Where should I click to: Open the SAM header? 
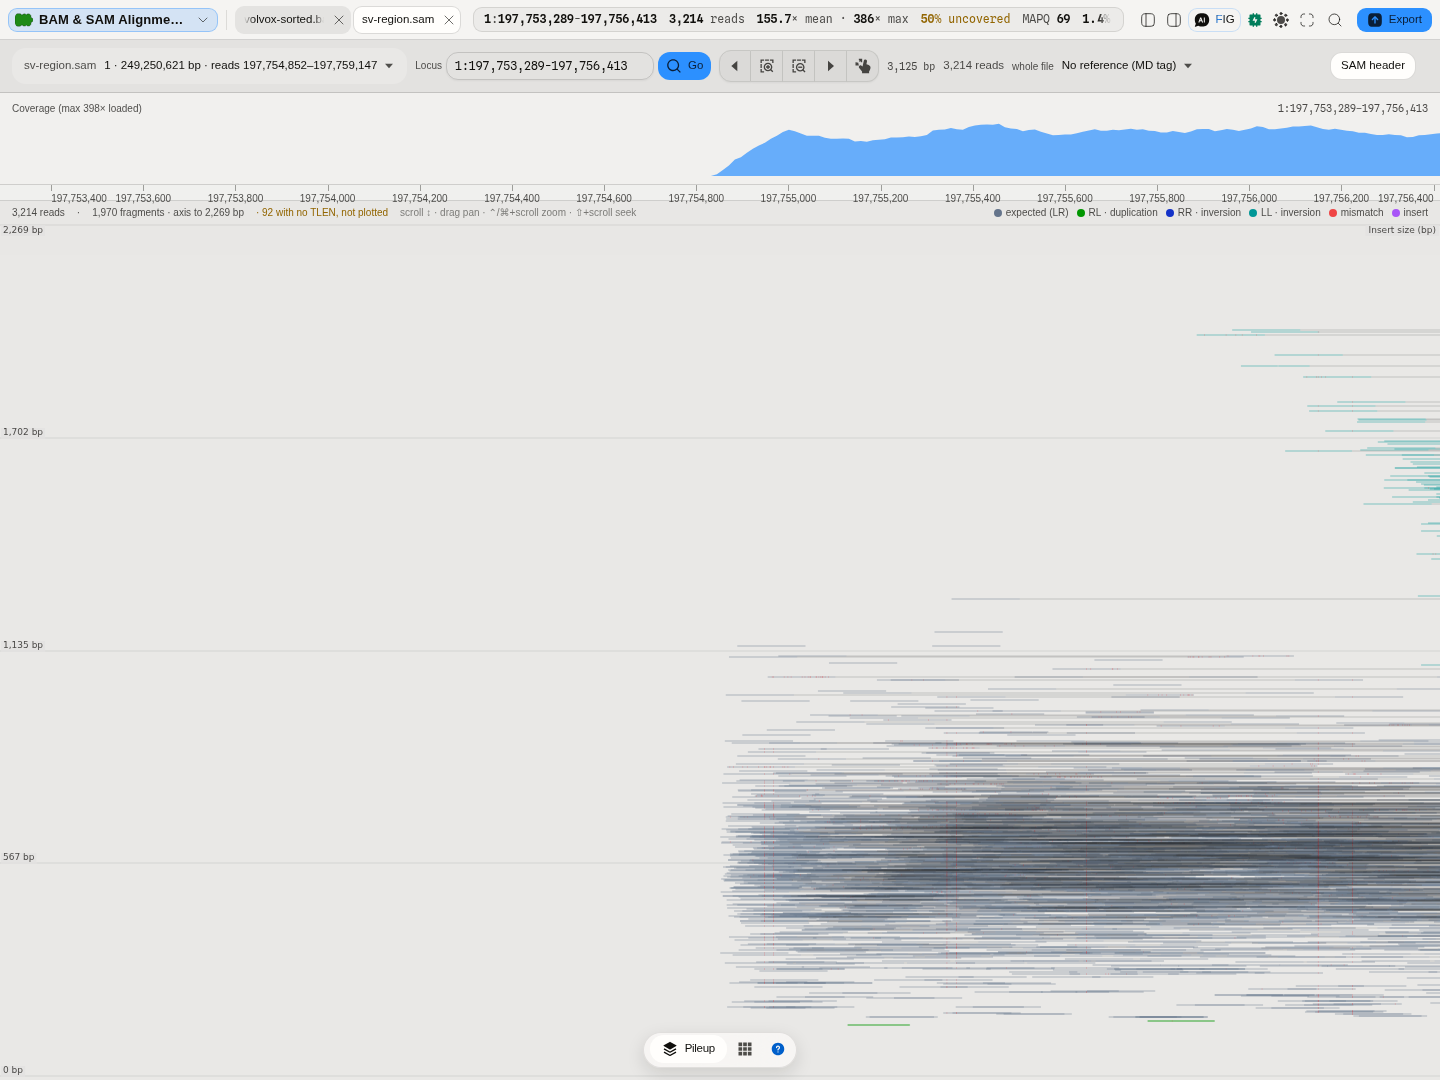[1373, 66]
